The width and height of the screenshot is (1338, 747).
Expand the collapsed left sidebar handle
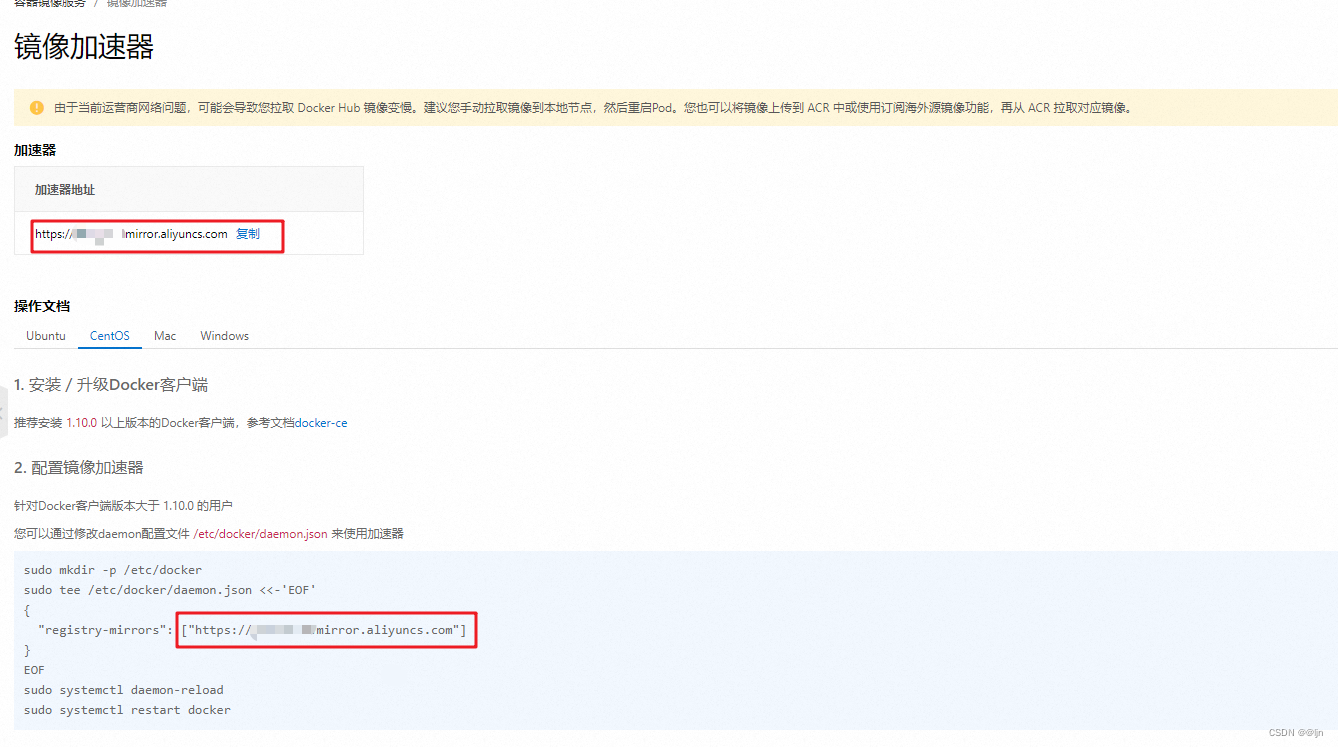click(3, 413)
